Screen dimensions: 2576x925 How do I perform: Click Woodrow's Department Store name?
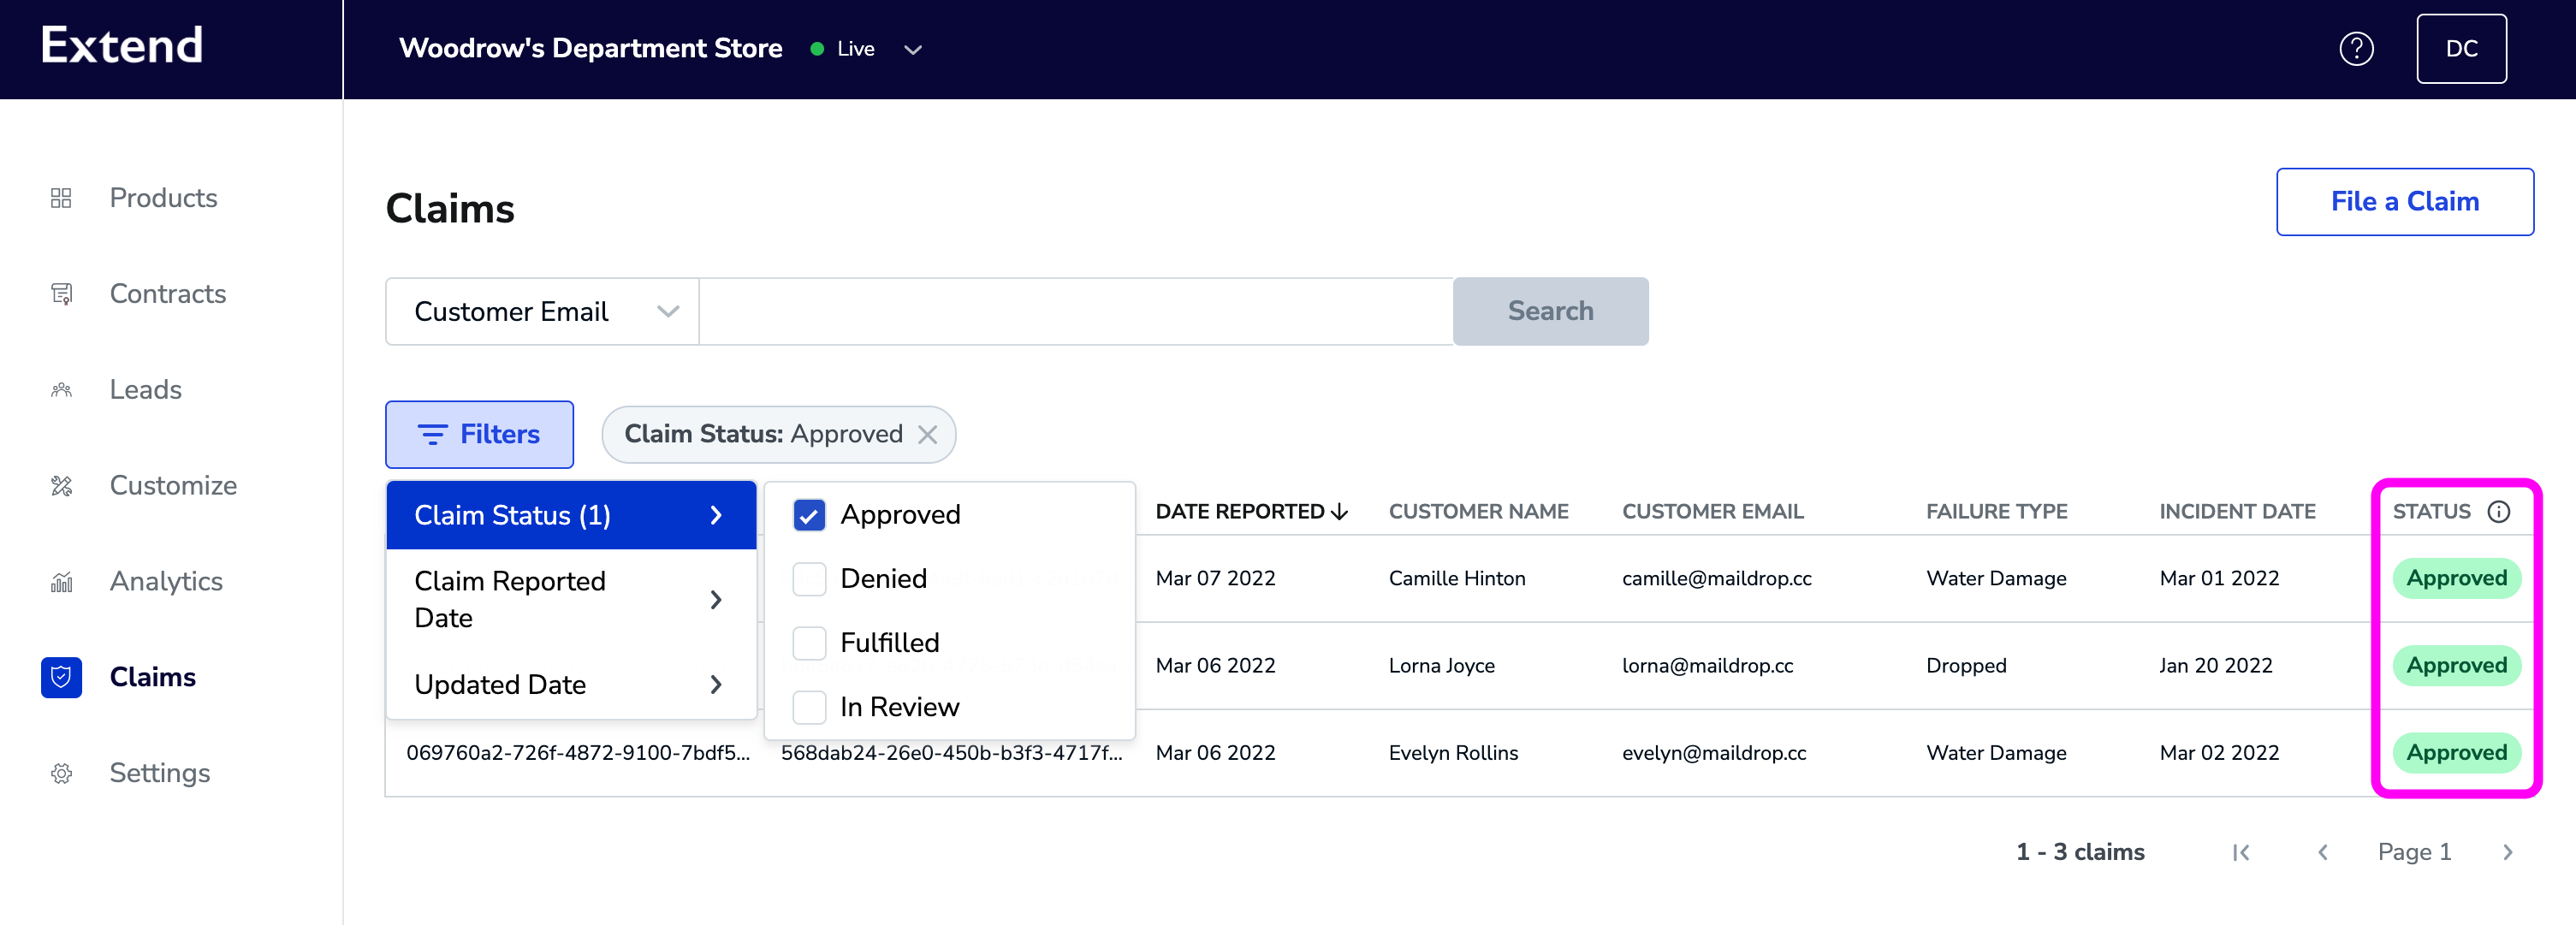coord(590,49)
